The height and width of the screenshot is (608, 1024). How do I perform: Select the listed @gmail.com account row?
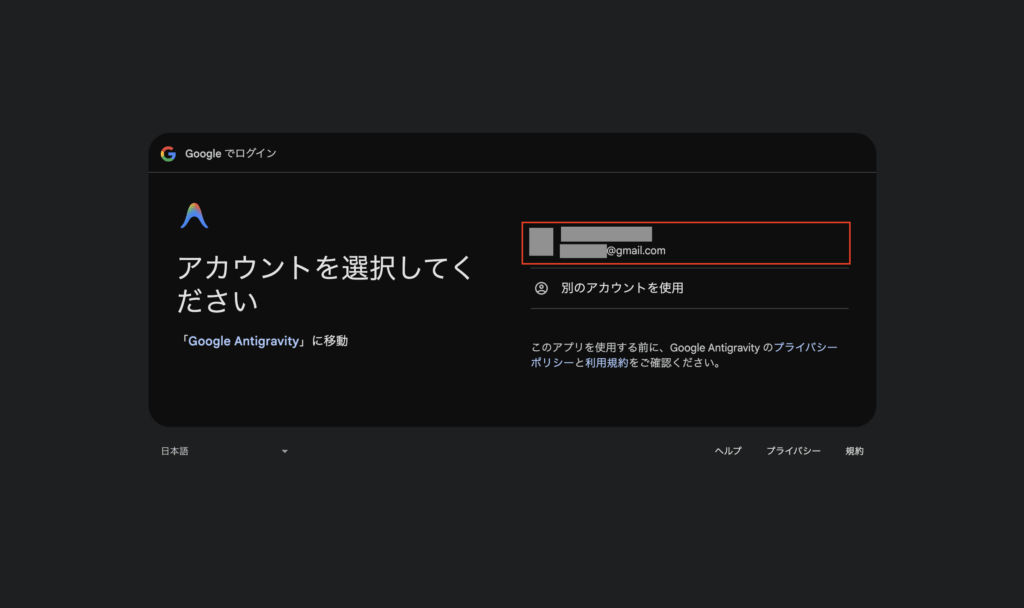pyautogui.click(x=686, y=243)
